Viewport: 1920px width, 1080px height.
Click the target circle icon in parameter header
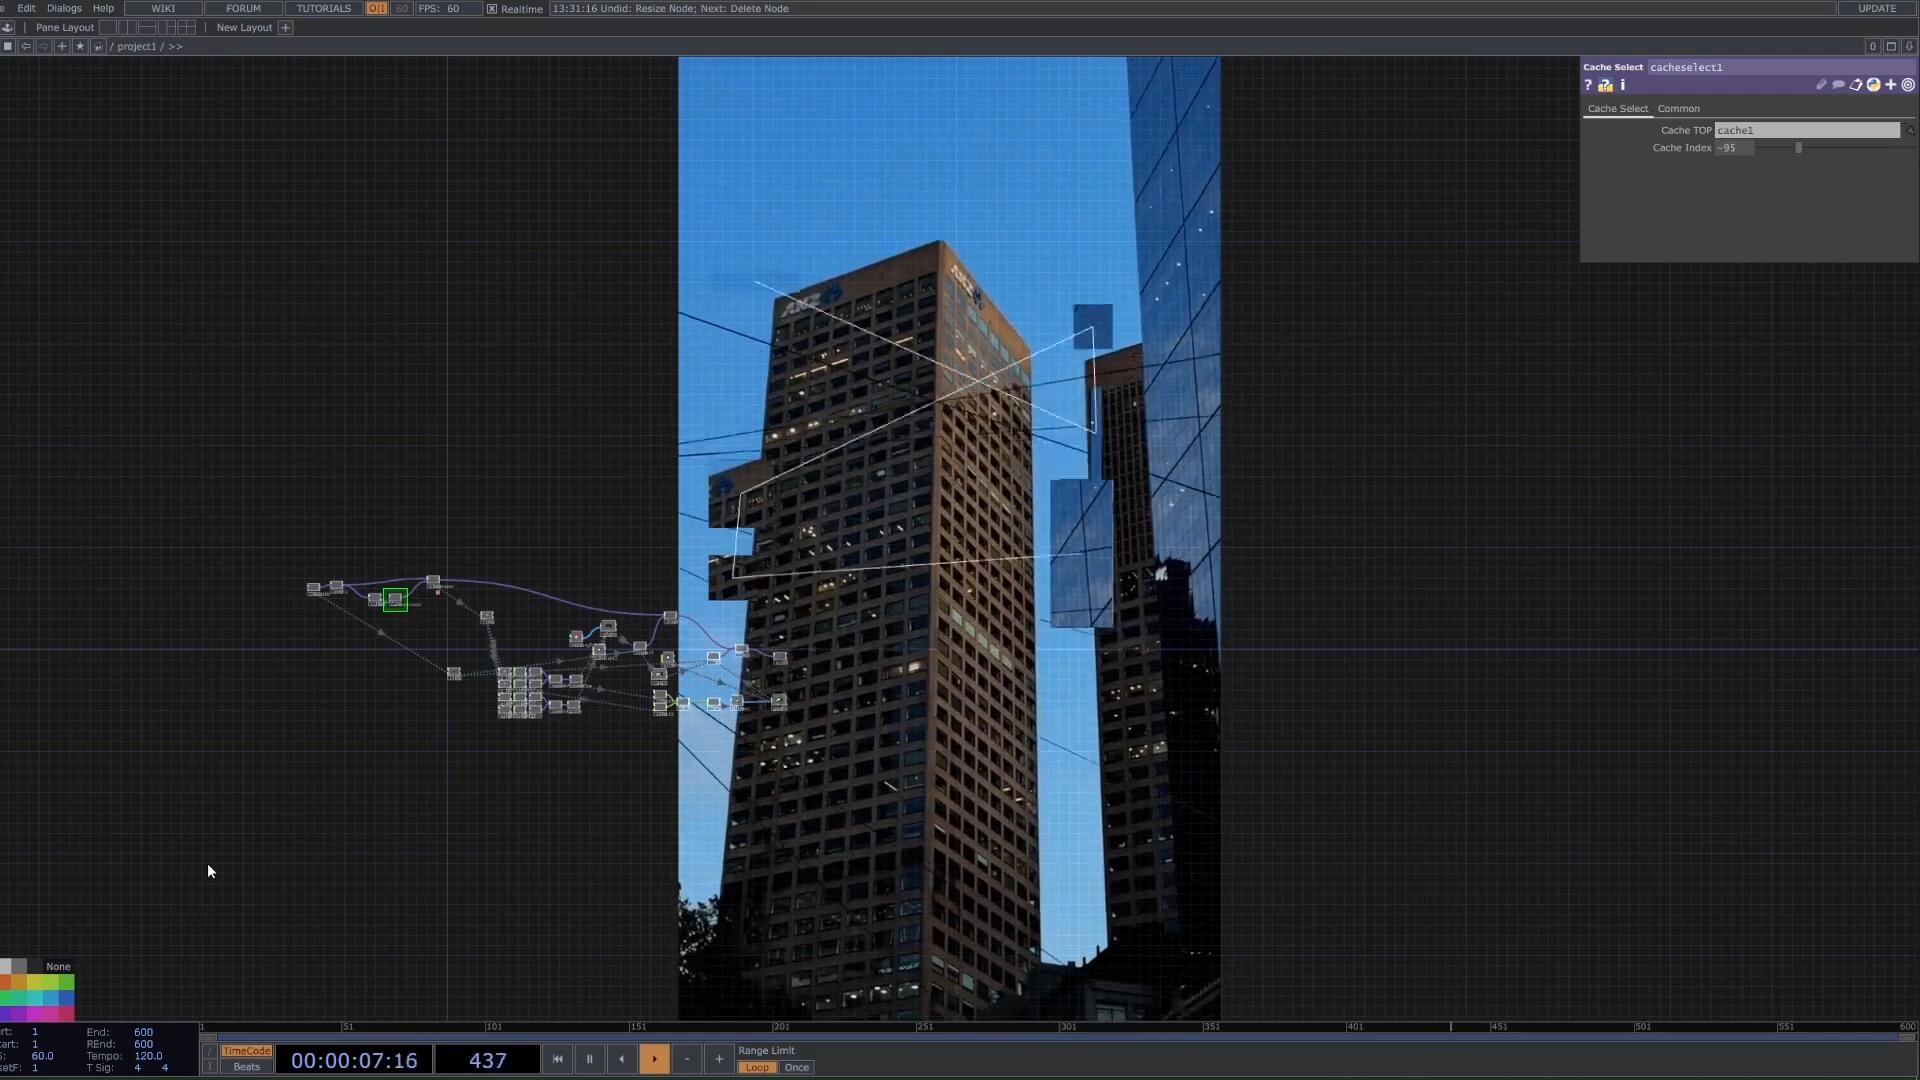coord(1908,85)
